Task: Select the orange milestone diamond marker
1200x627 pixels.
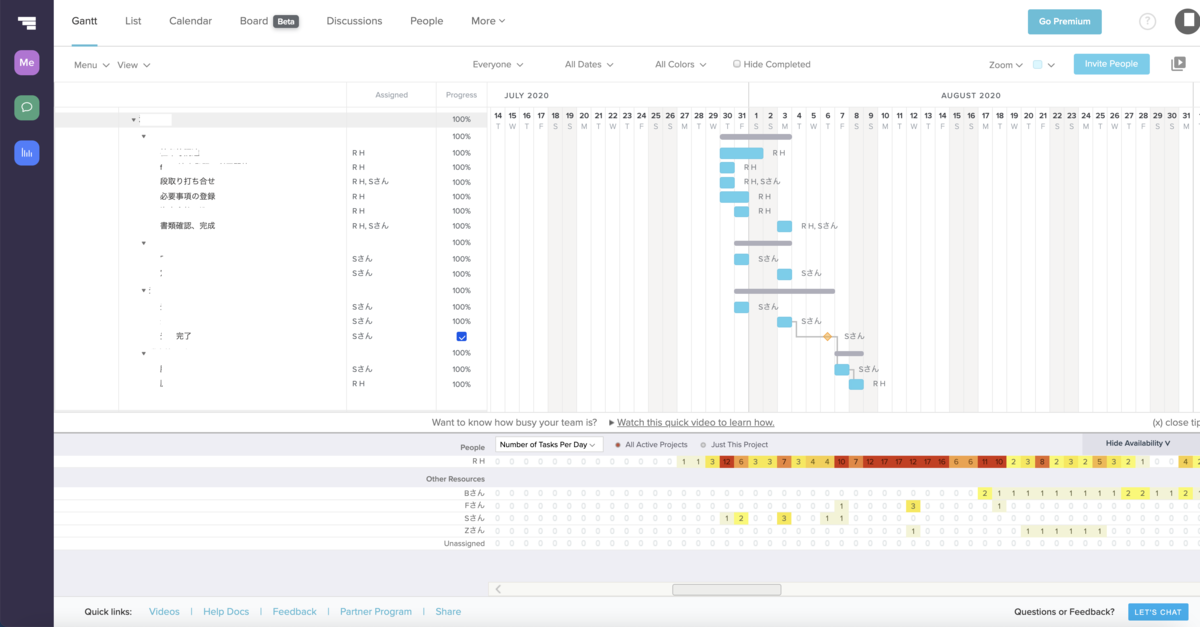Action: pyautogui.click(x=828, y=336)
